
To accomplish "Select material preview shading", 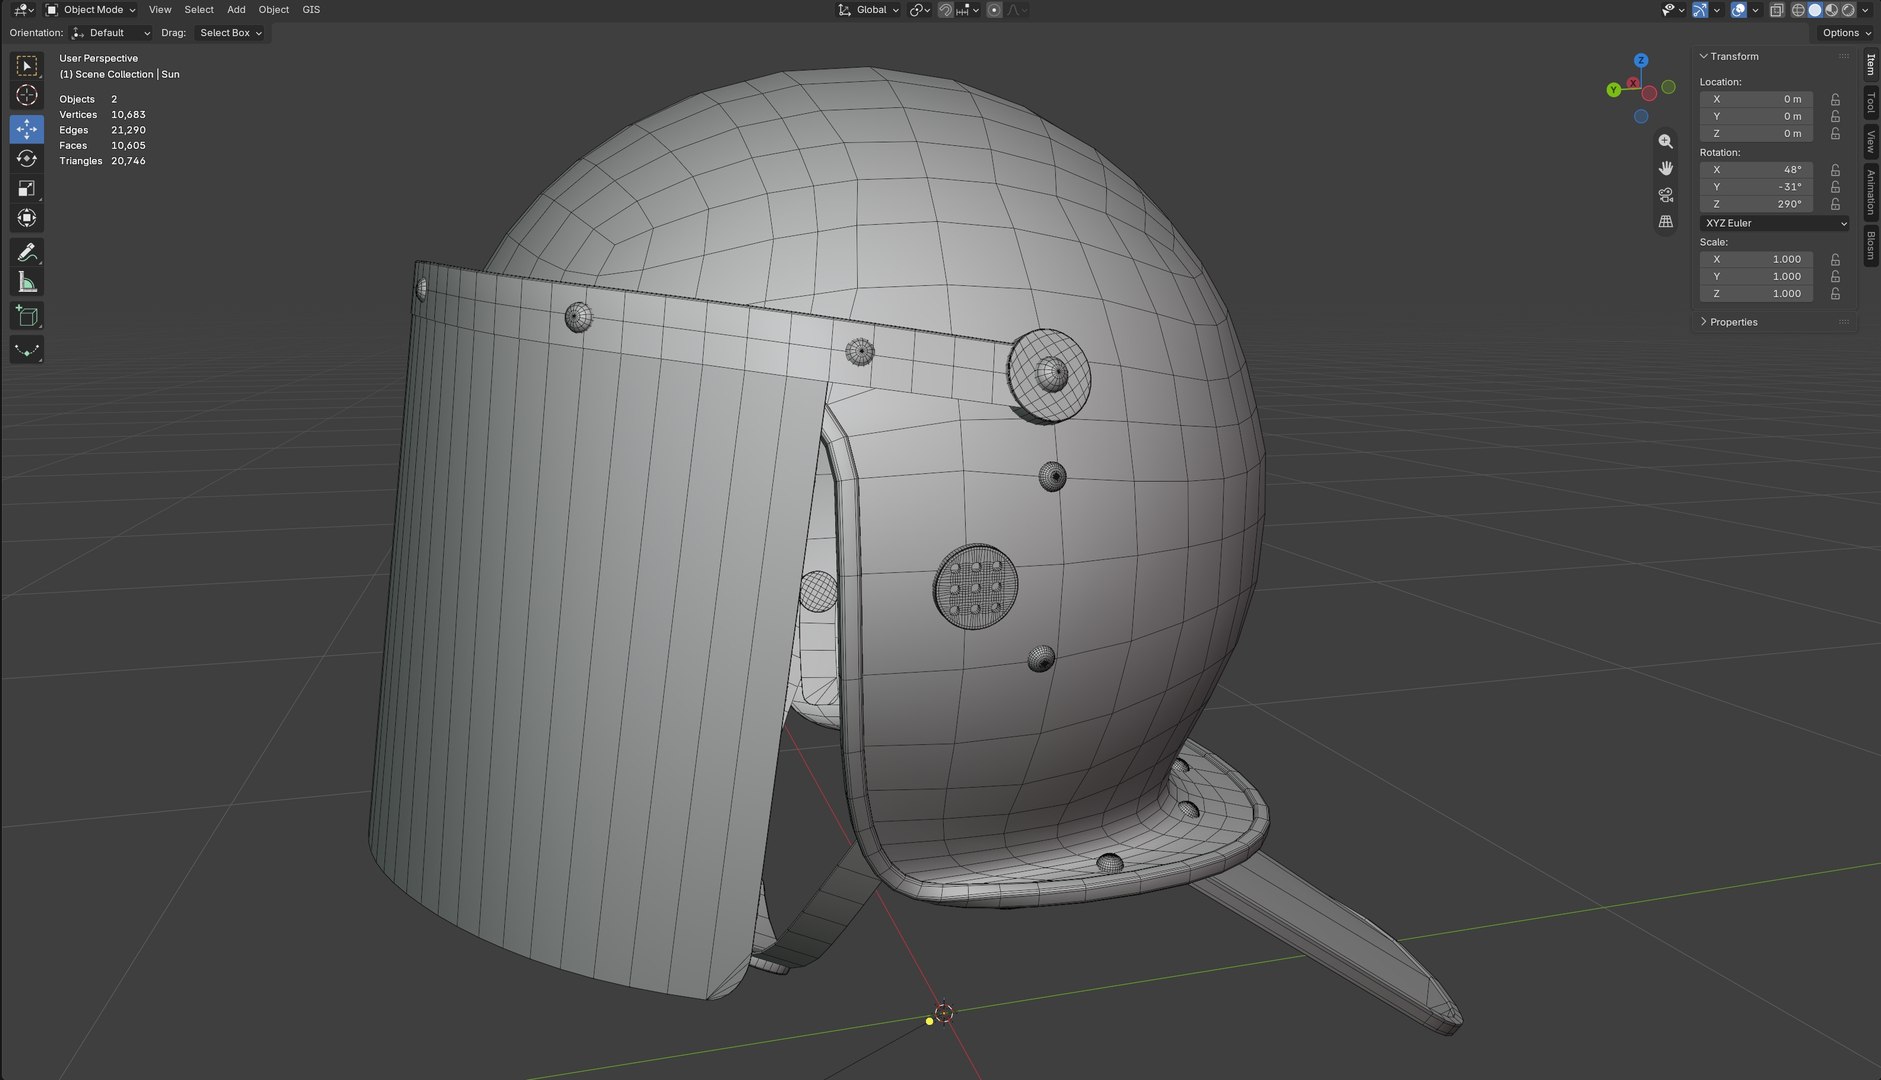I will [1831, 10].
